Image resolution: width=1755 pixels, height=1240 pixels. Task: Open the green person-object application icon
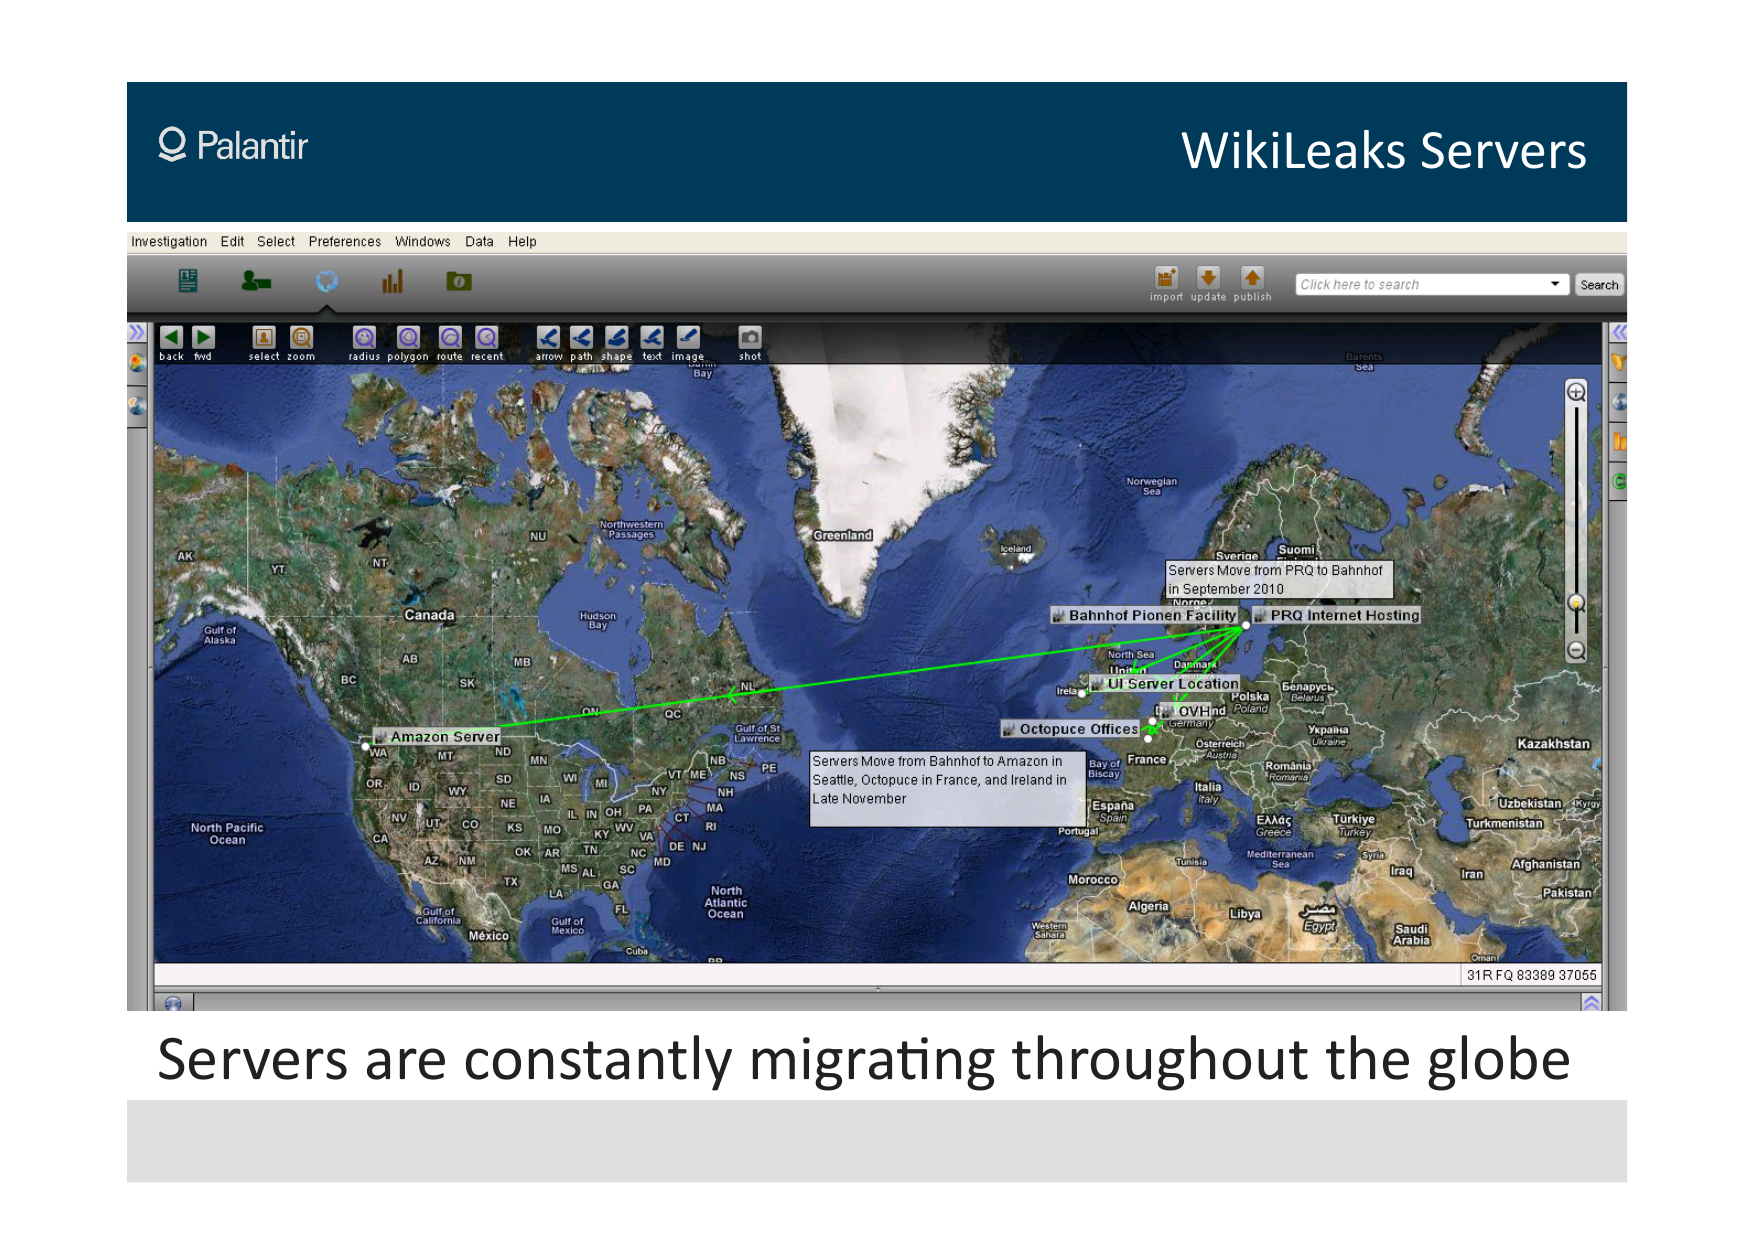(x=256, y=281)
